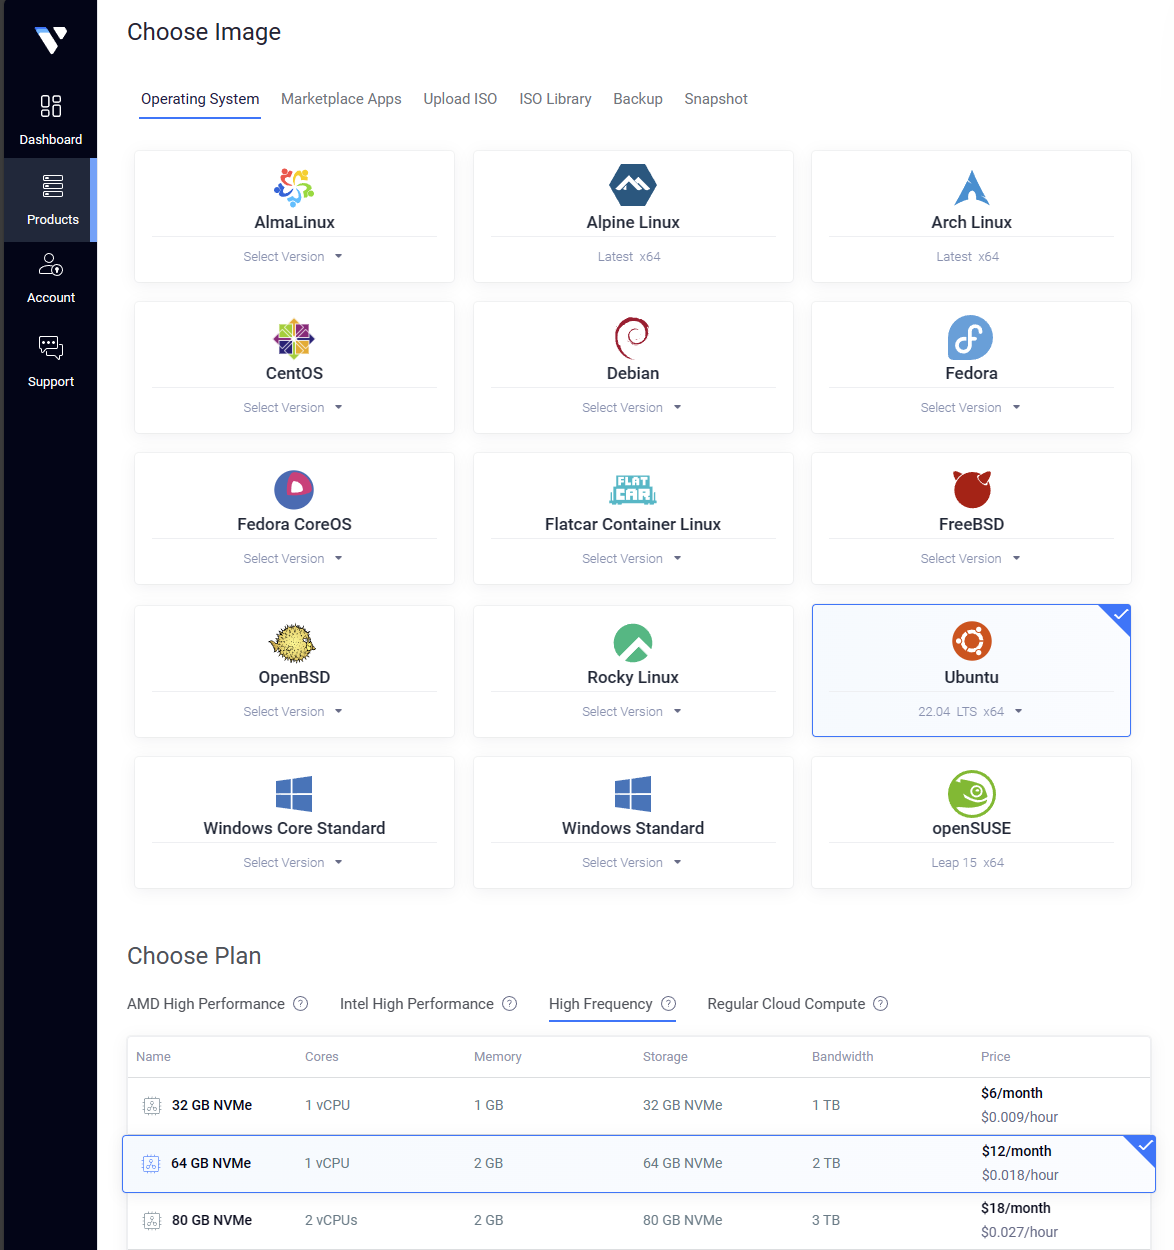Expand Fedora CoreOS Select Version dropdown
Viewport: 1174px width, 1250px height.
(x=293, y=559)
